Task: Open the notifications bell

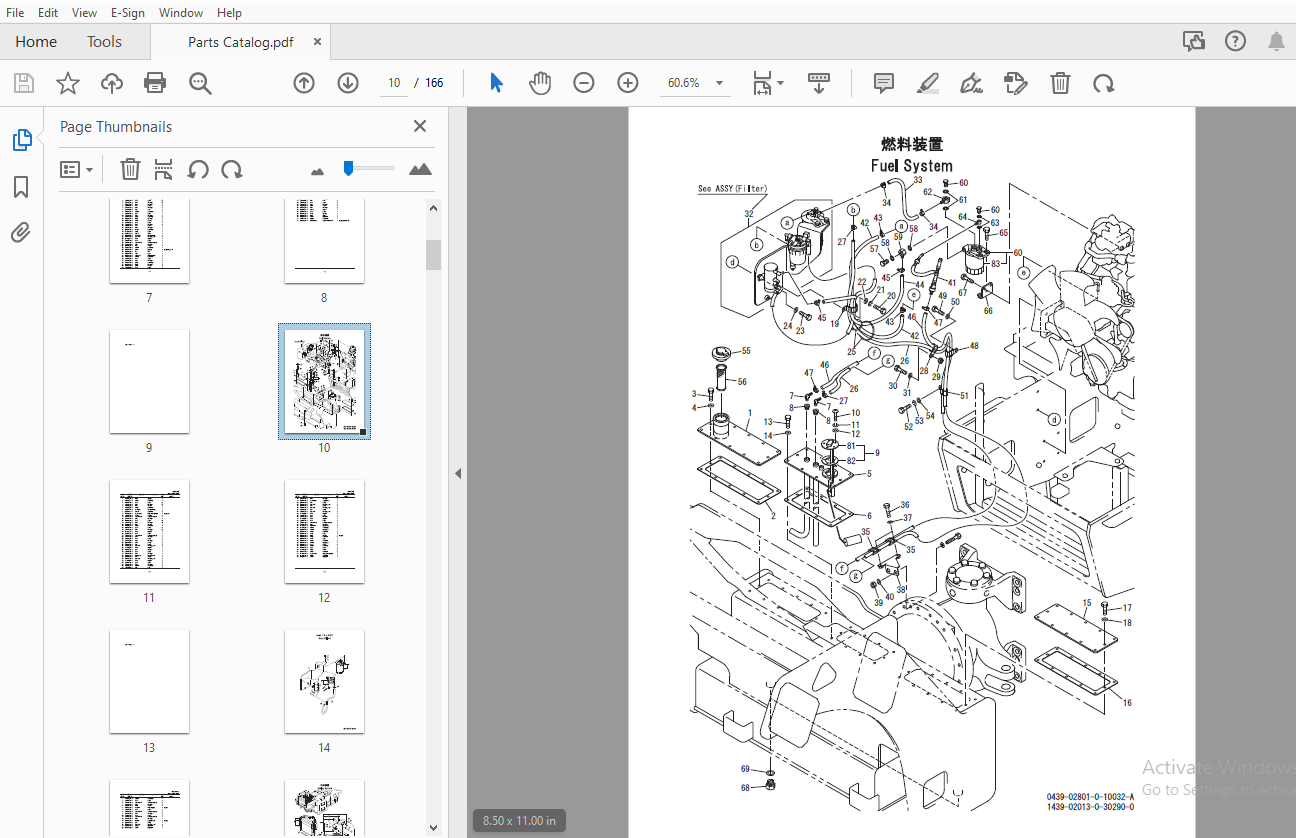Action: click(1276, 41)
